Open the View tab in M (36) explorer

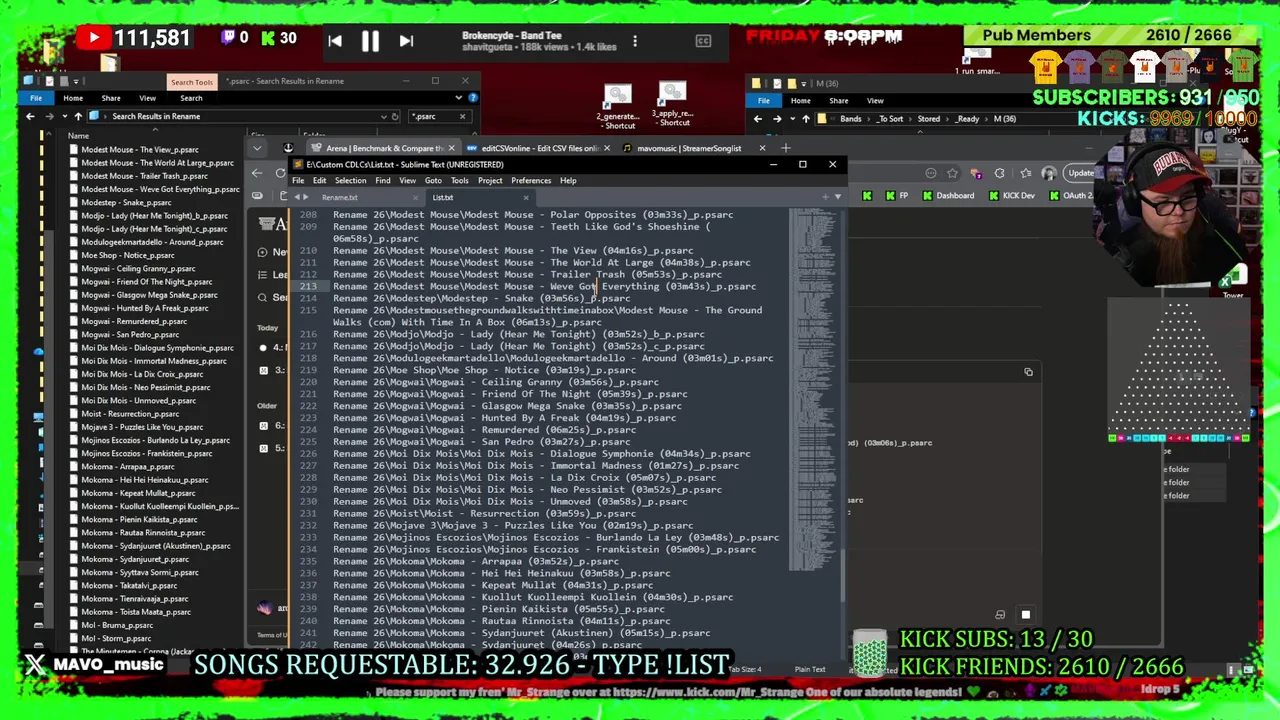[x=875, y=100]
